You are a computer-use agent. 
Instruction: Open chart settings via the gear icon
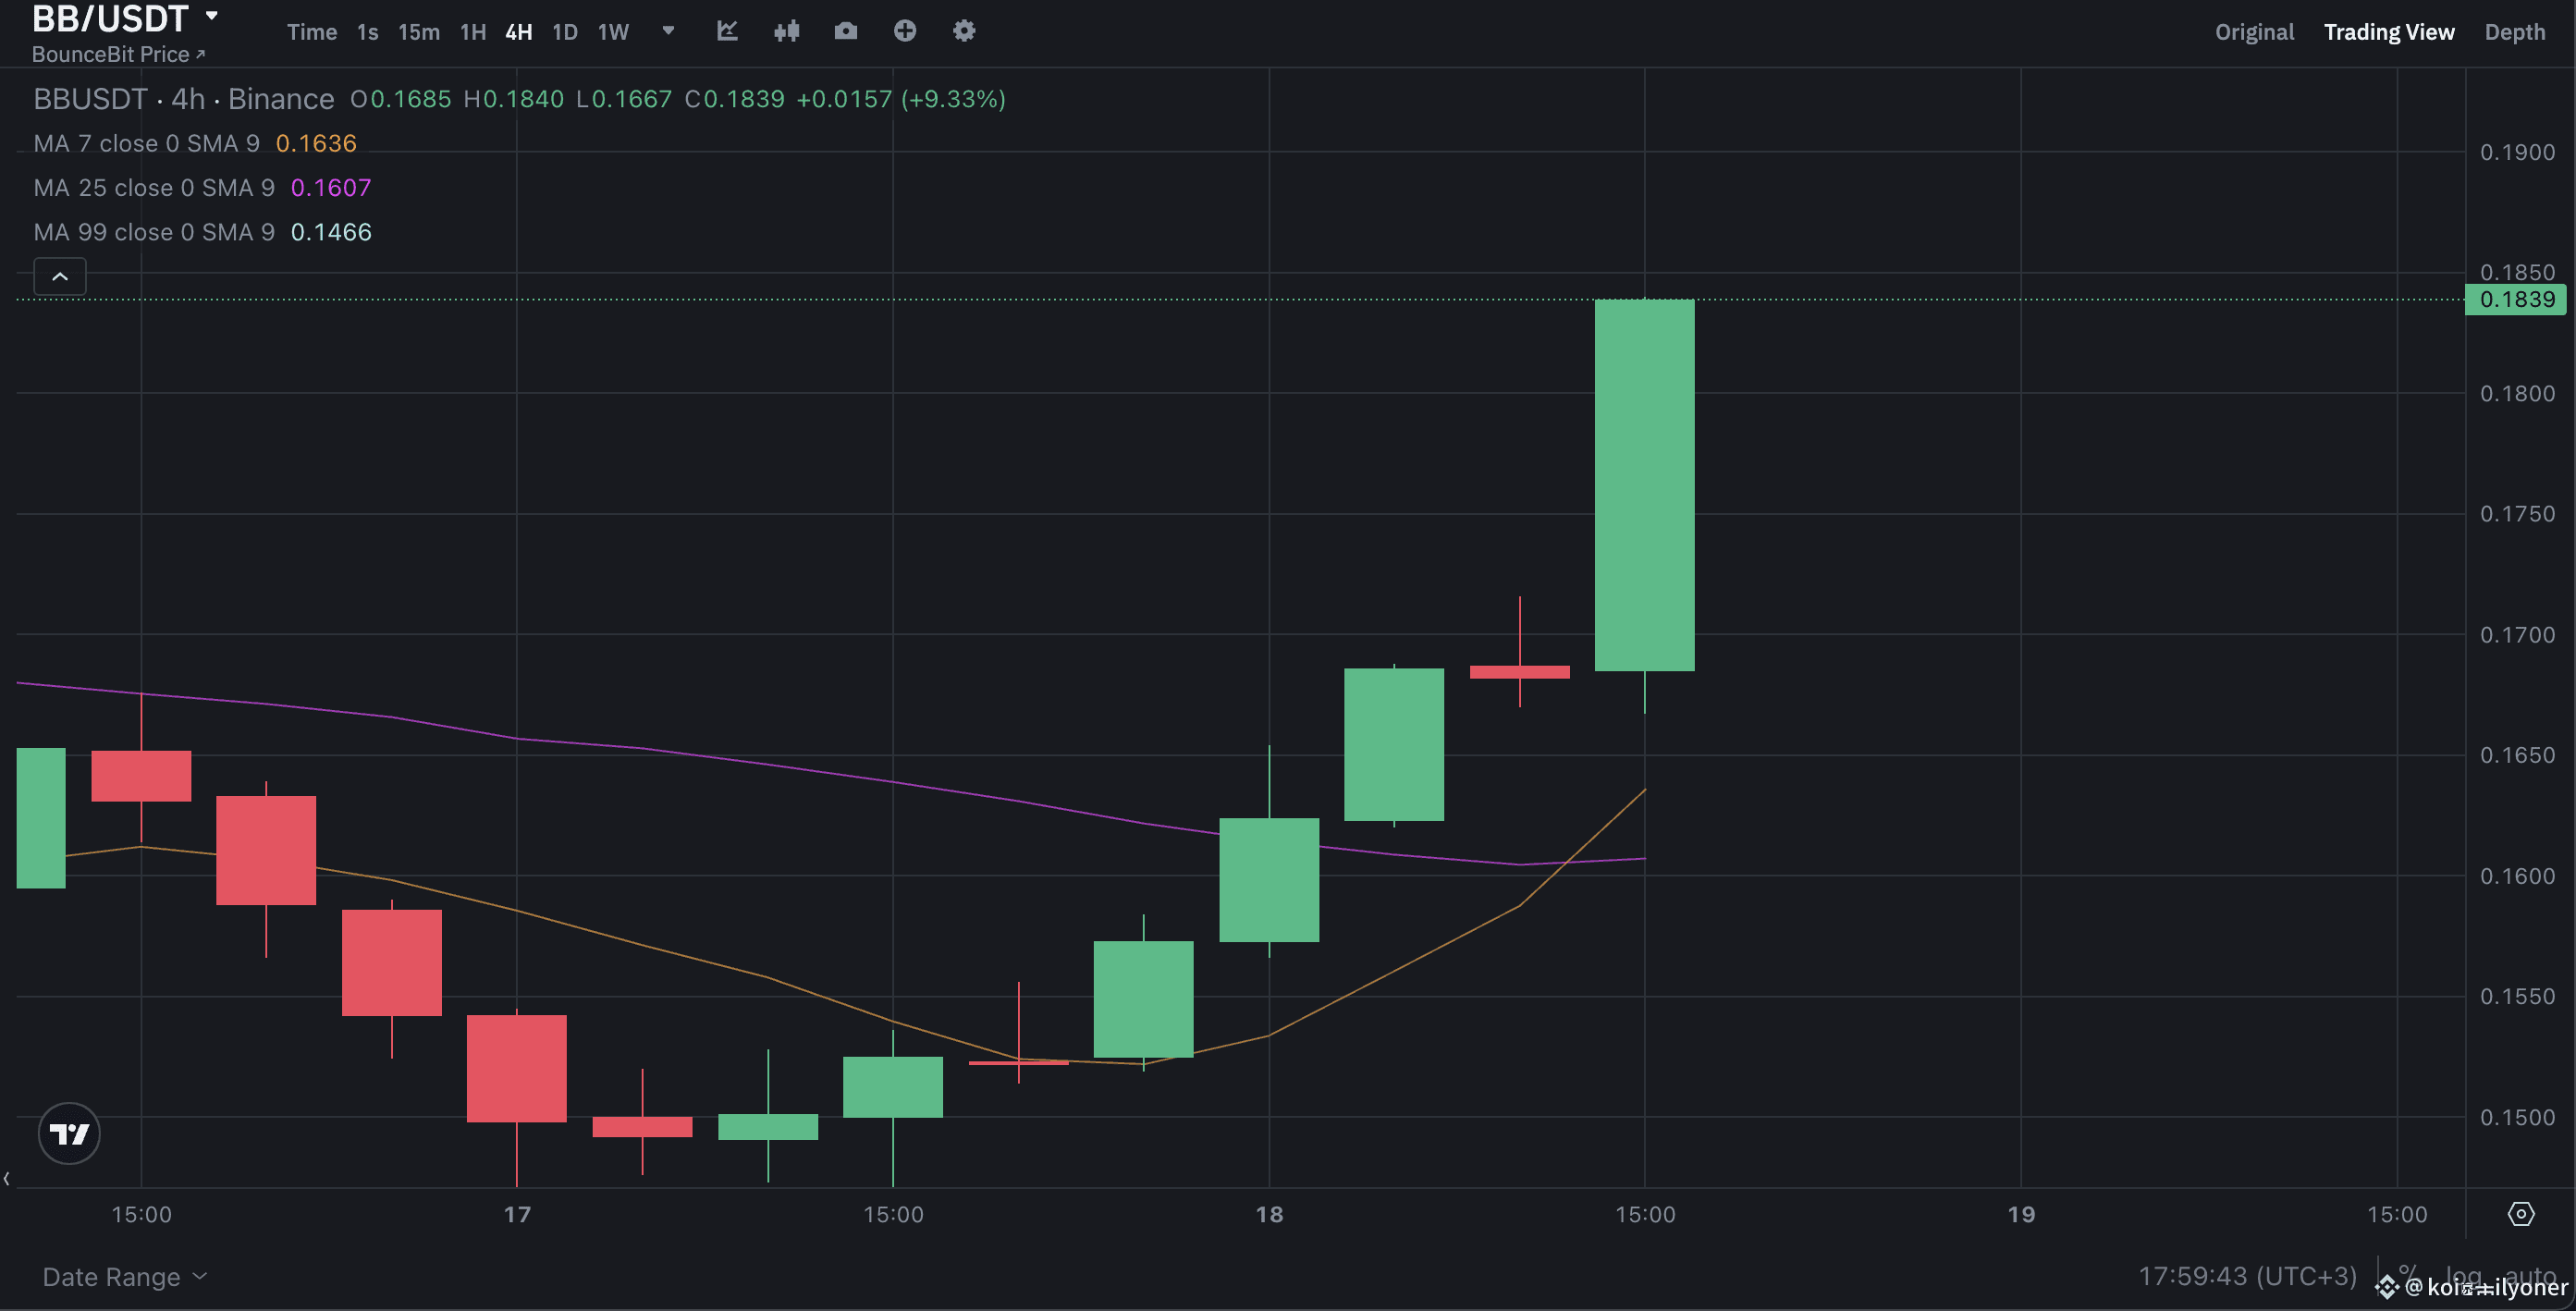(964, 31)
